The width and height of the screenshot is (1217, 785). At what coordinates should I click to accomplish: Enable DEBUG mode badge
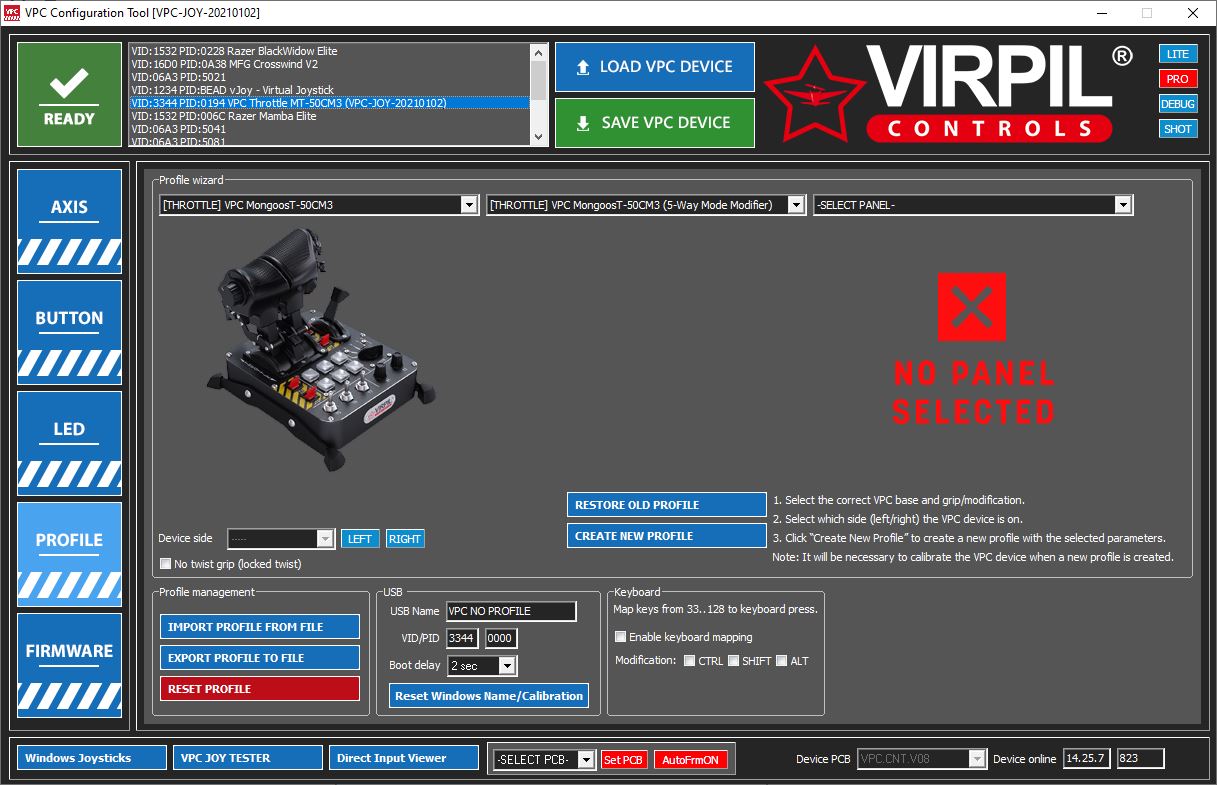pos(1178,103)
